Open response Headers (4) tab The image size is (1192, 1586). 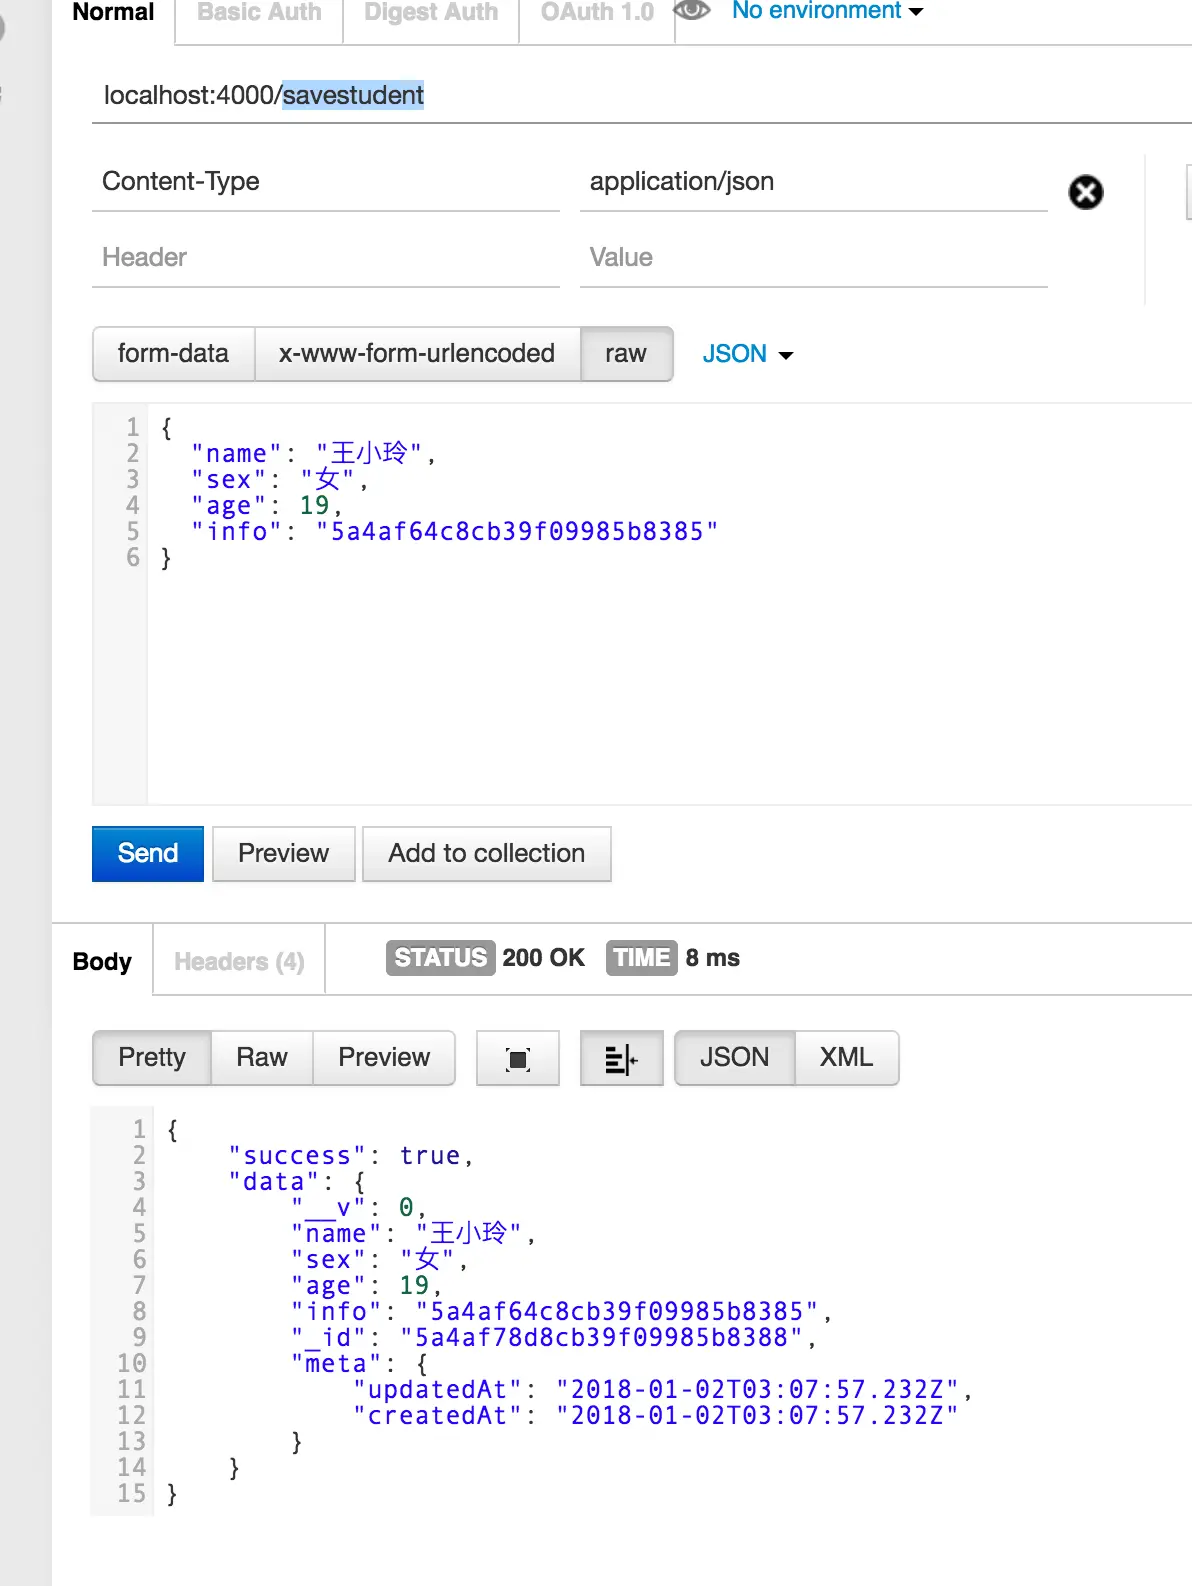coord(239,961)
